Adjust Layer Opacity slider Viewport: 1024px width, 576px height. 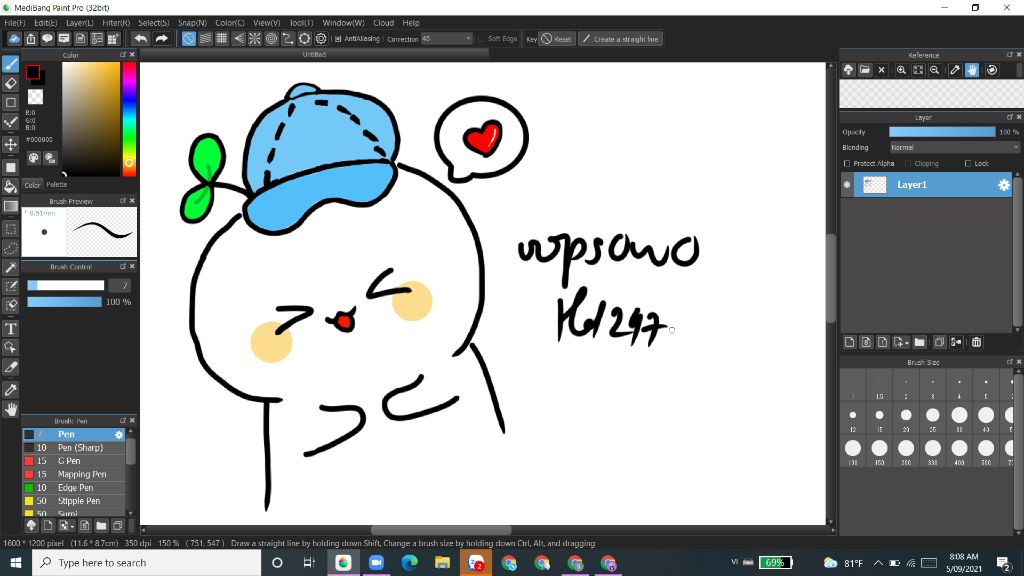click(x=942, y=132)
